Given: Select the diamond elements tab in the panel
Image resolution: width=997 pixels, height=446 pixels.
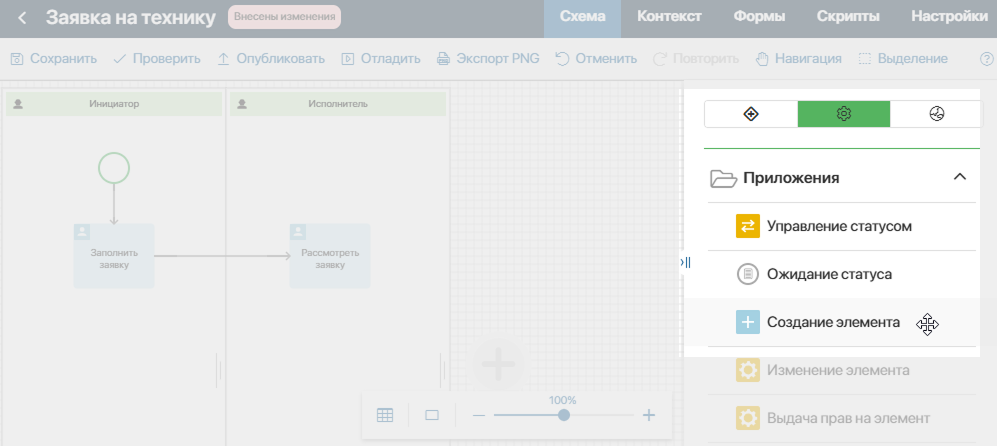Looking at the screenshot, I should pos(751,114).
